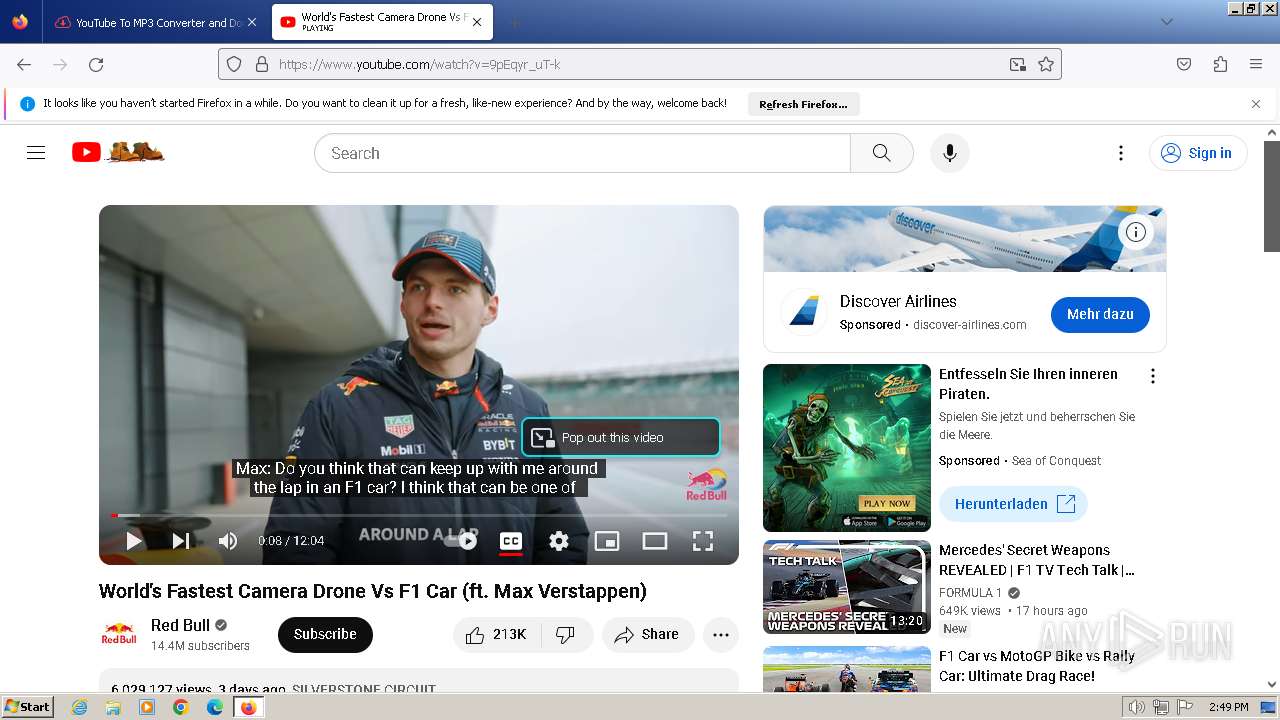
Task: Dismiss the Firefox refresh notification
Action: (1256, 104)
